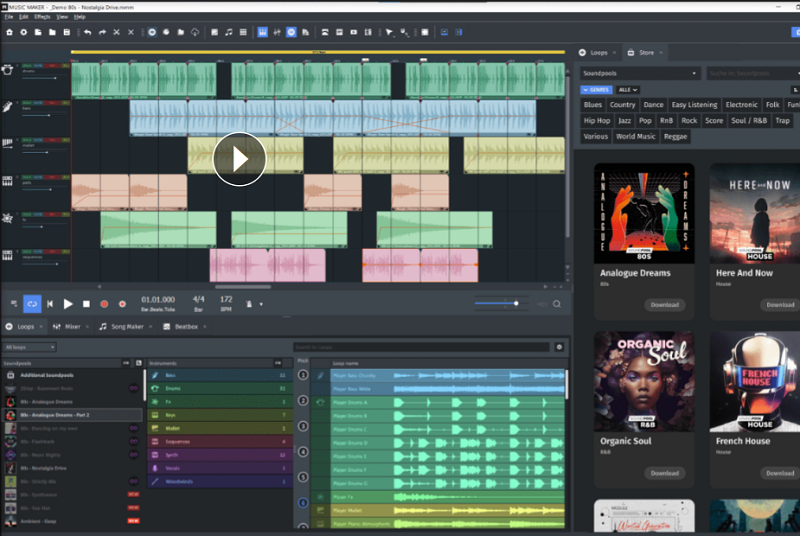Select pitch number 4 circle
Screen dimensions: 800x536
click(x=303, y=451)
